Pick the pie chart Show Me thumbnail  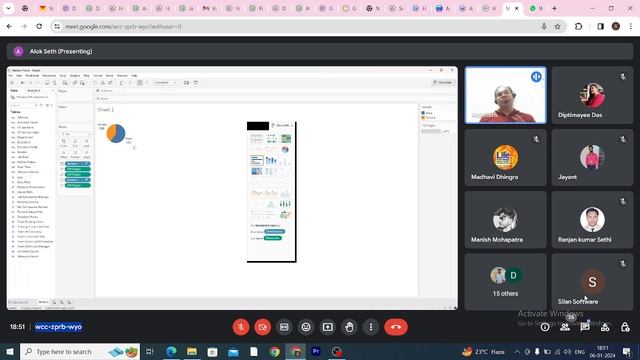point(285,149)
